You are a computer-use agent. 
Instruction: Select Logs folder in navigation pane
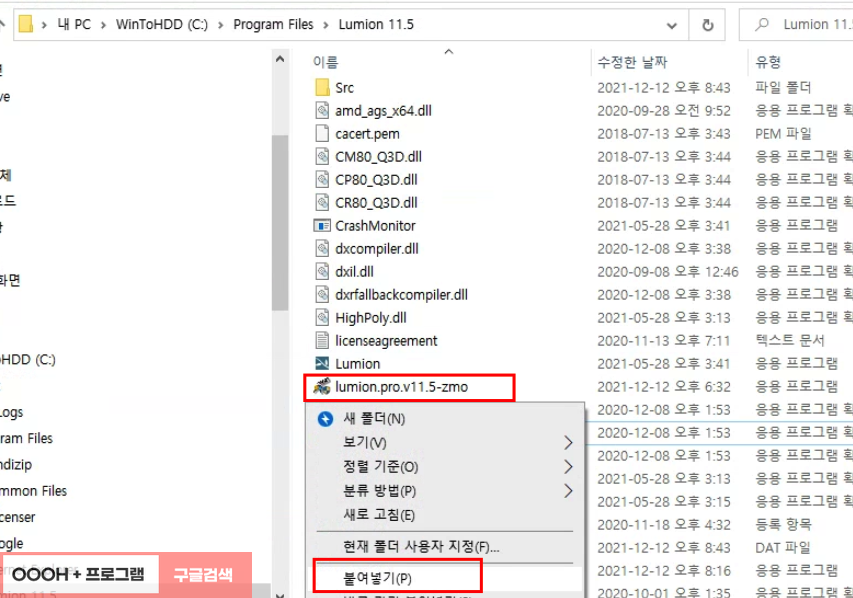coord(11,412)
